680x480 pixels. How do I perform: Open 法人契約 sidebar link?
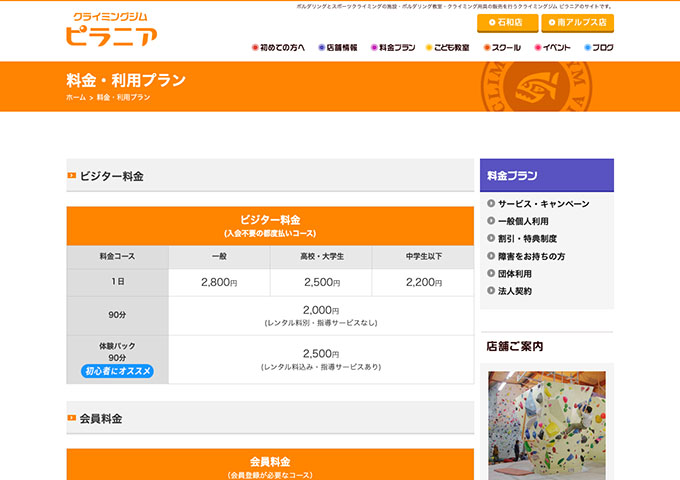(515, 291)
